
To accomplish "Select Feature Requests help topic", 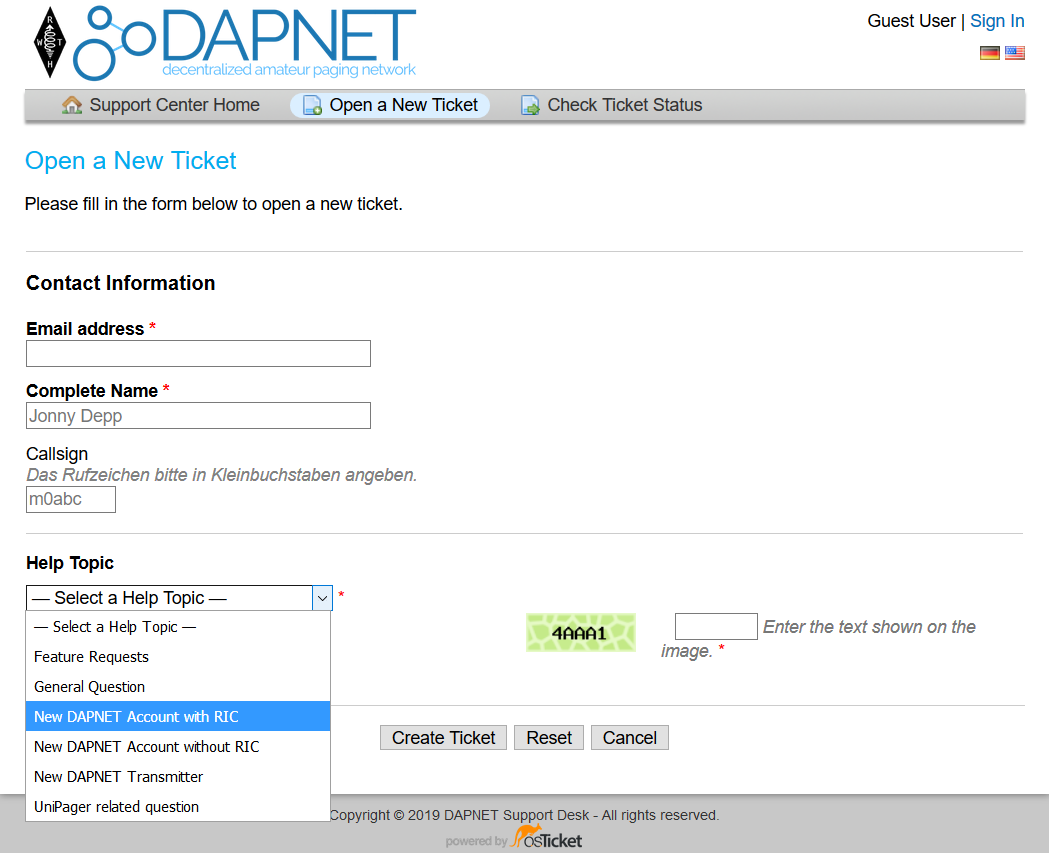I will (x=178, y=657).
